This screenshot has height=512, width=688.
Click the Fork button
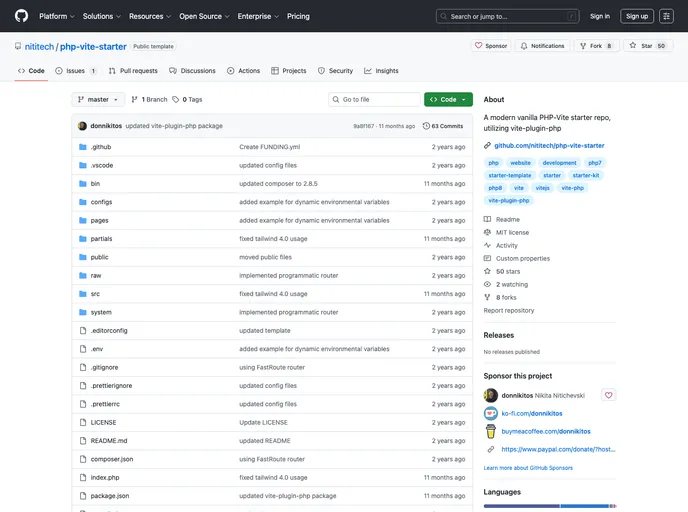(x=596, y=46)
